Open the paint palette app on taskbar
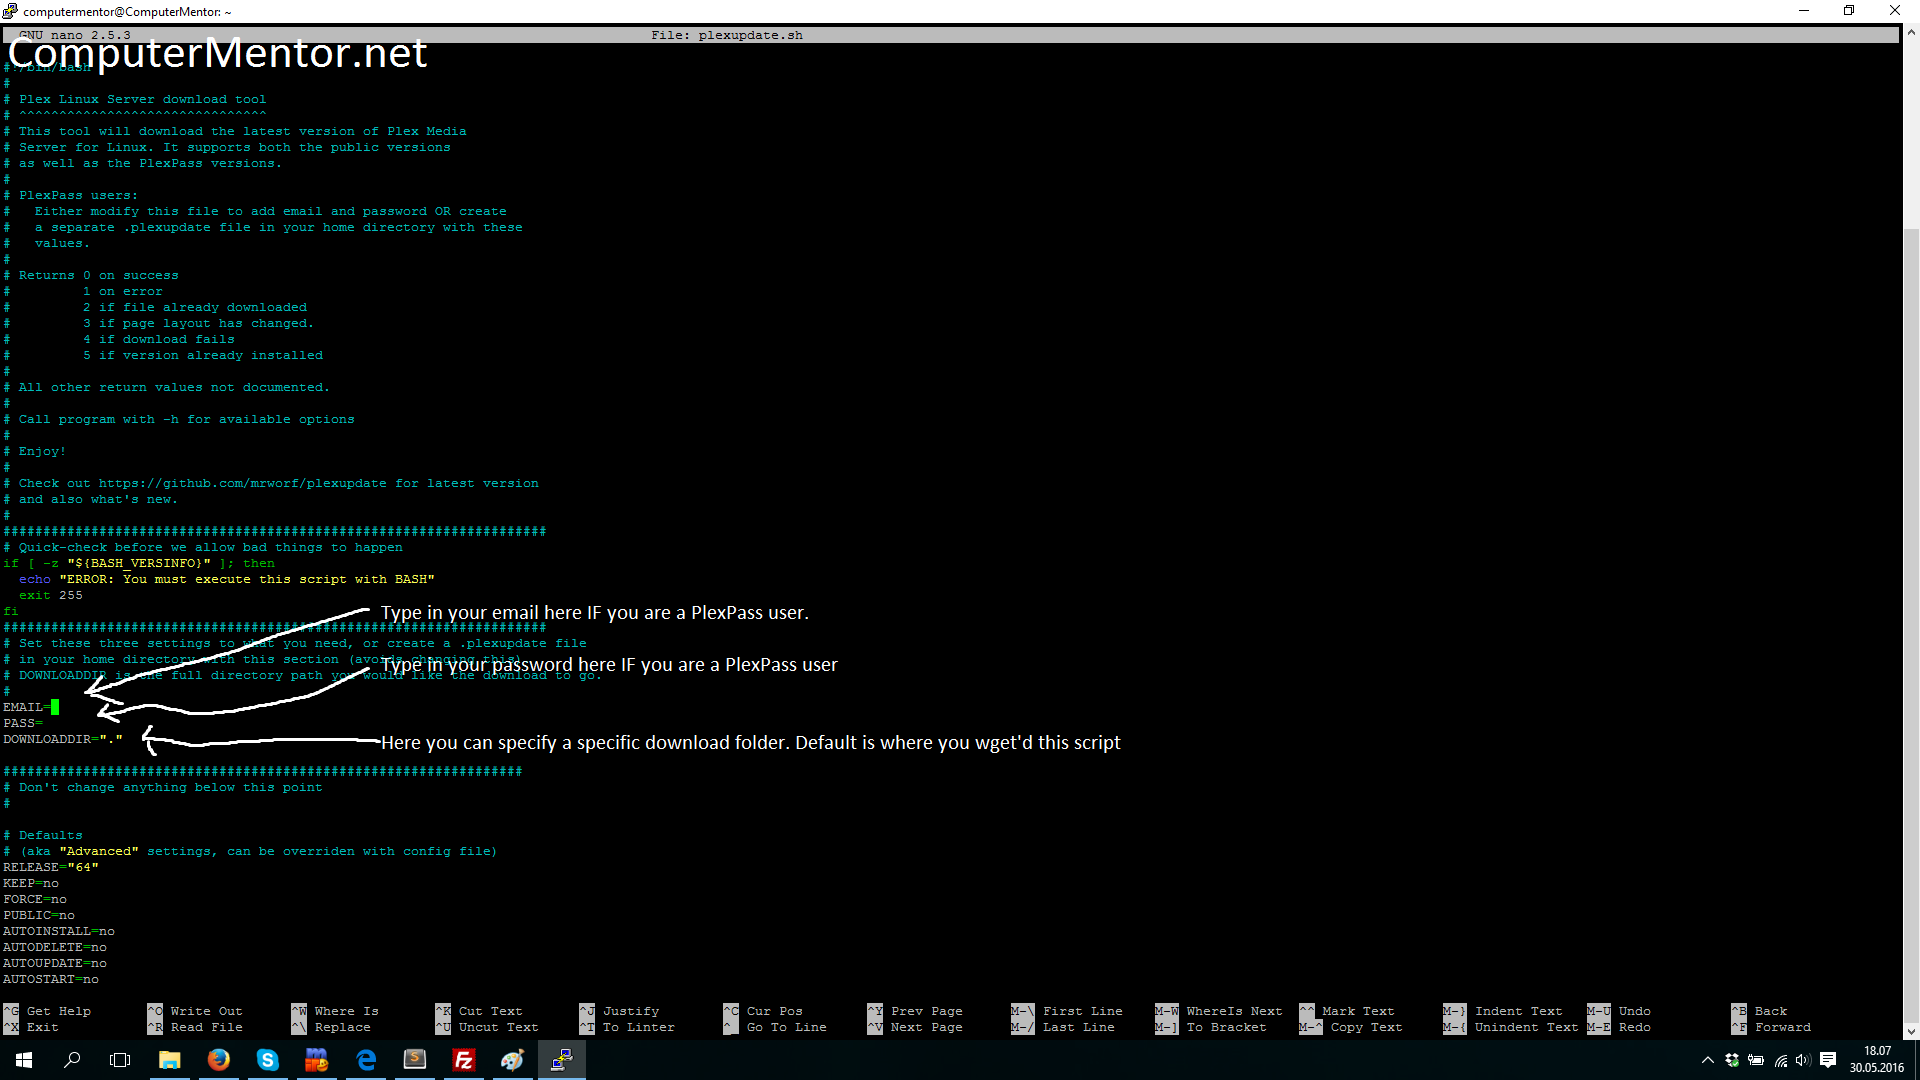1920x1080 pixels. tap(513, 1060)
